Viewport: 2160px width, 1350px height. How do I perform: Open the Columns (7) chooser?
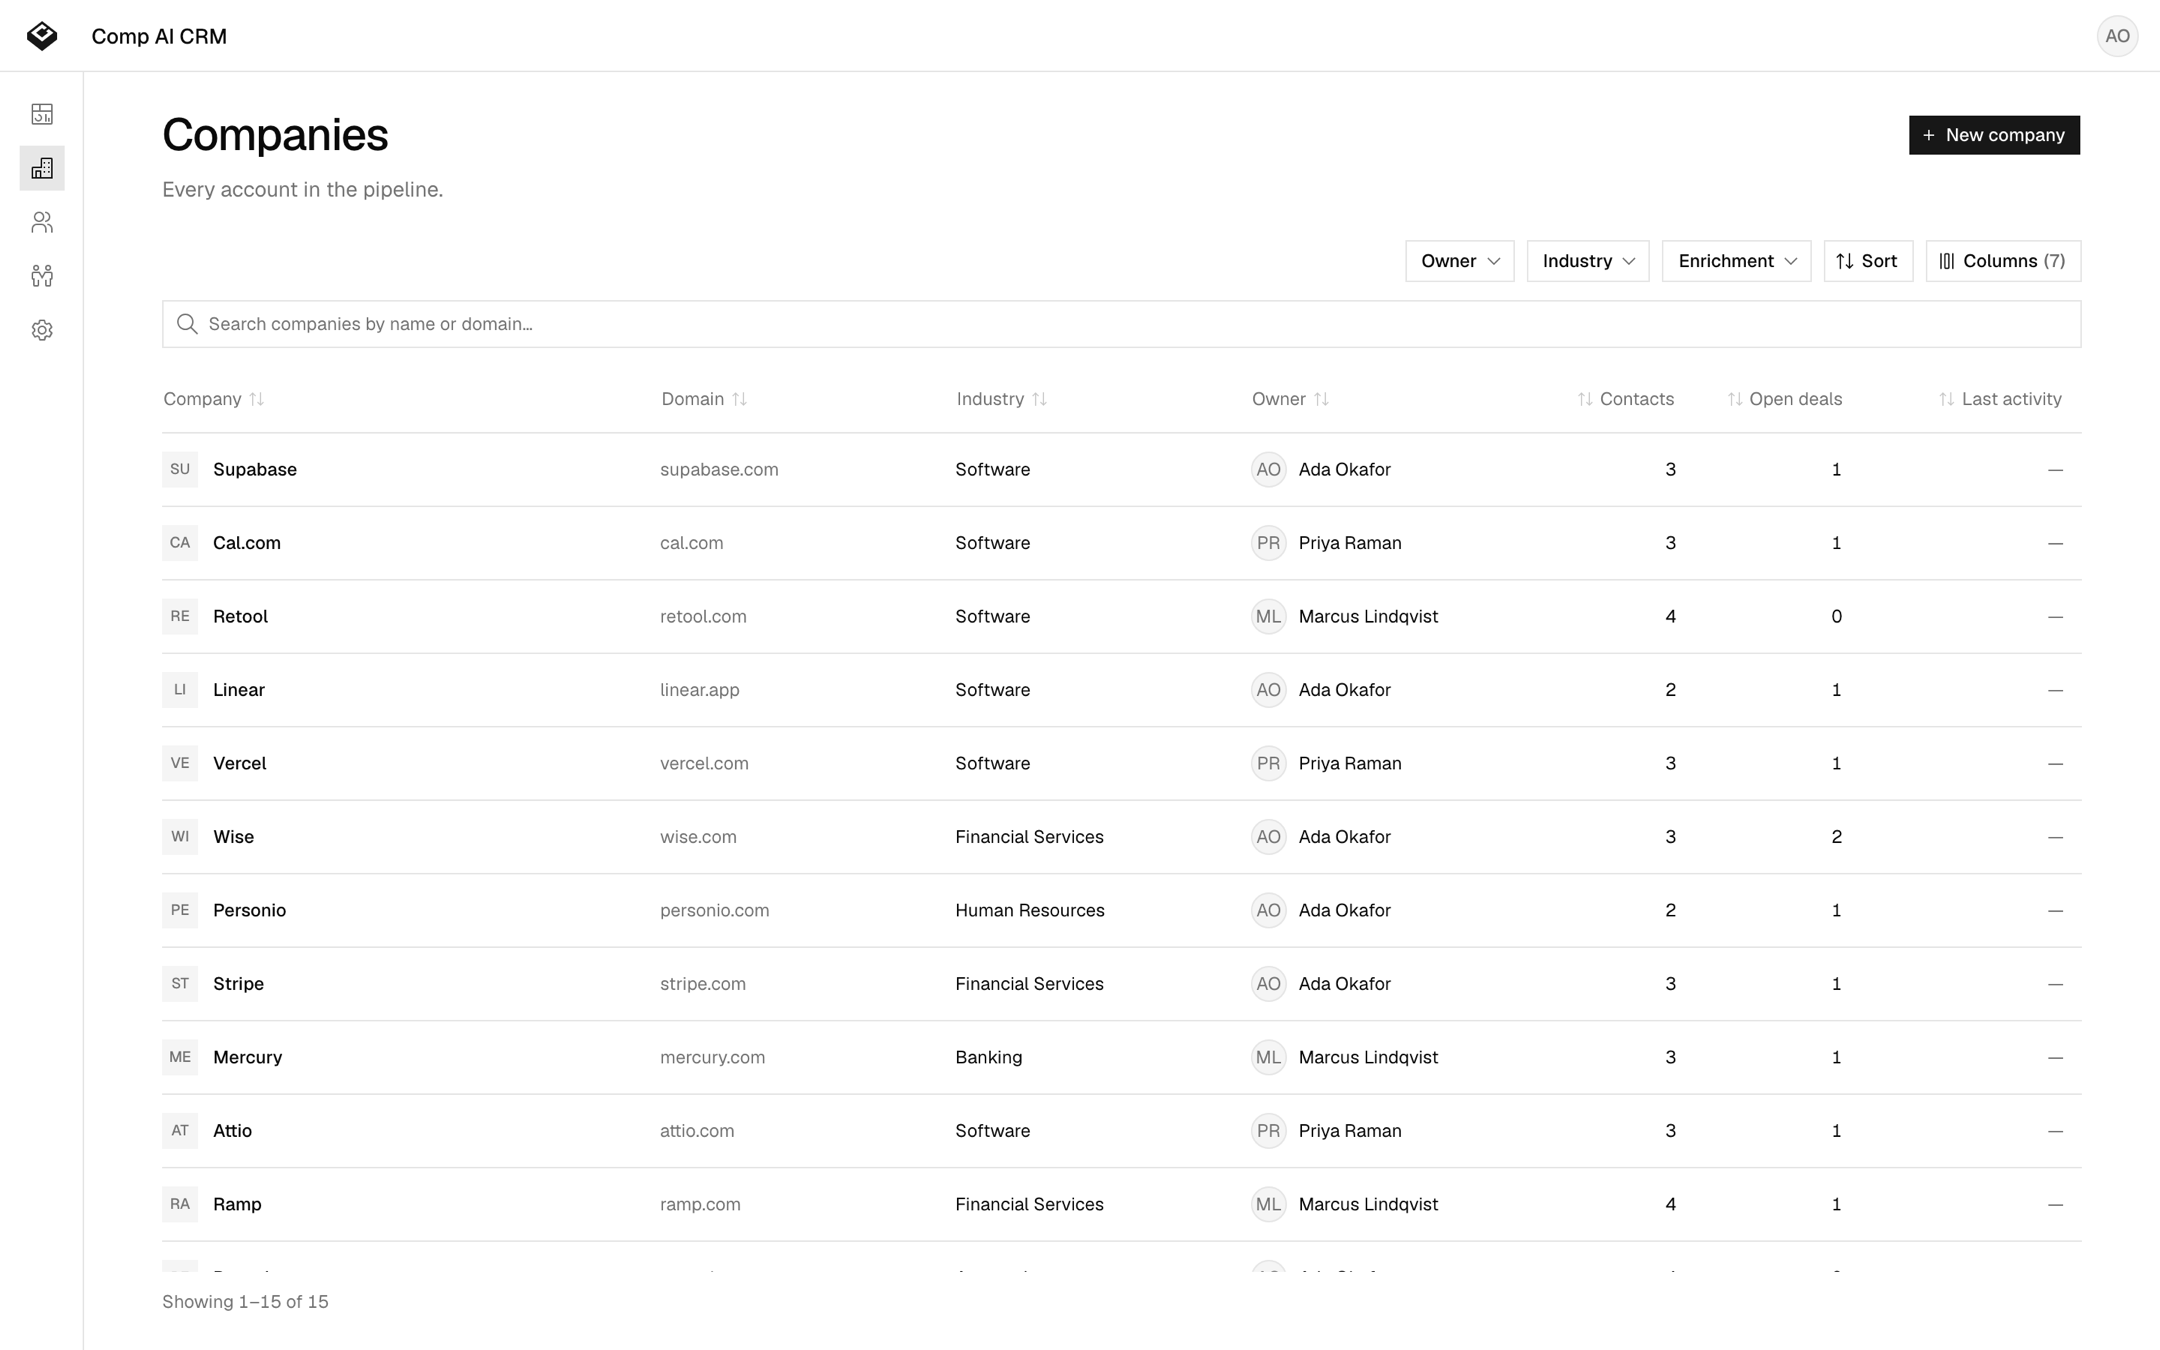pos(2003,261)
